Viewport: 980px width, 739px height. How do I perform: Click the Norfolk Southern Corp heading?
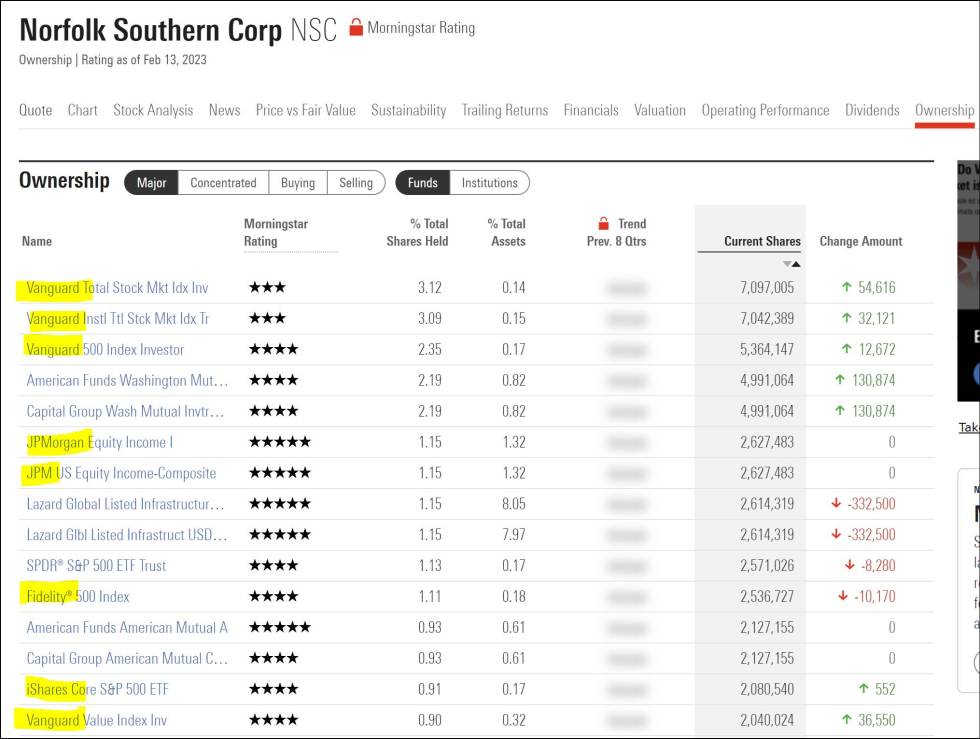point(151,30)
